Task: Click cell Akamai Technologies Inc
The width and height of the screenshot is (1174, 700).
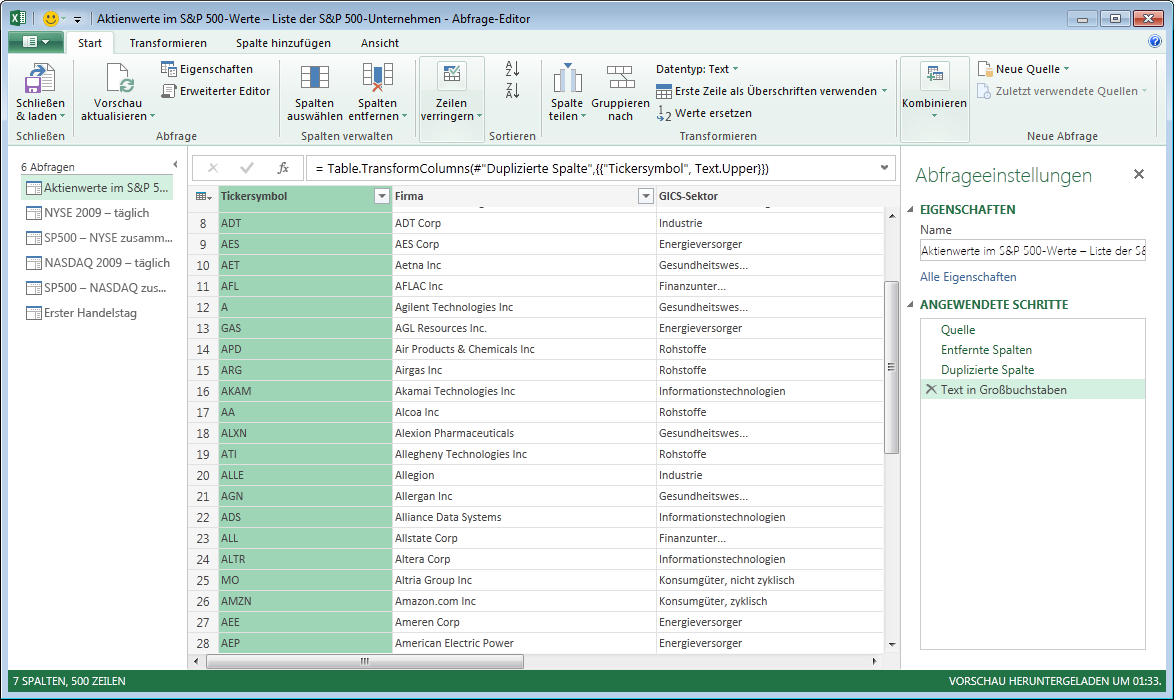Action: 524,391
